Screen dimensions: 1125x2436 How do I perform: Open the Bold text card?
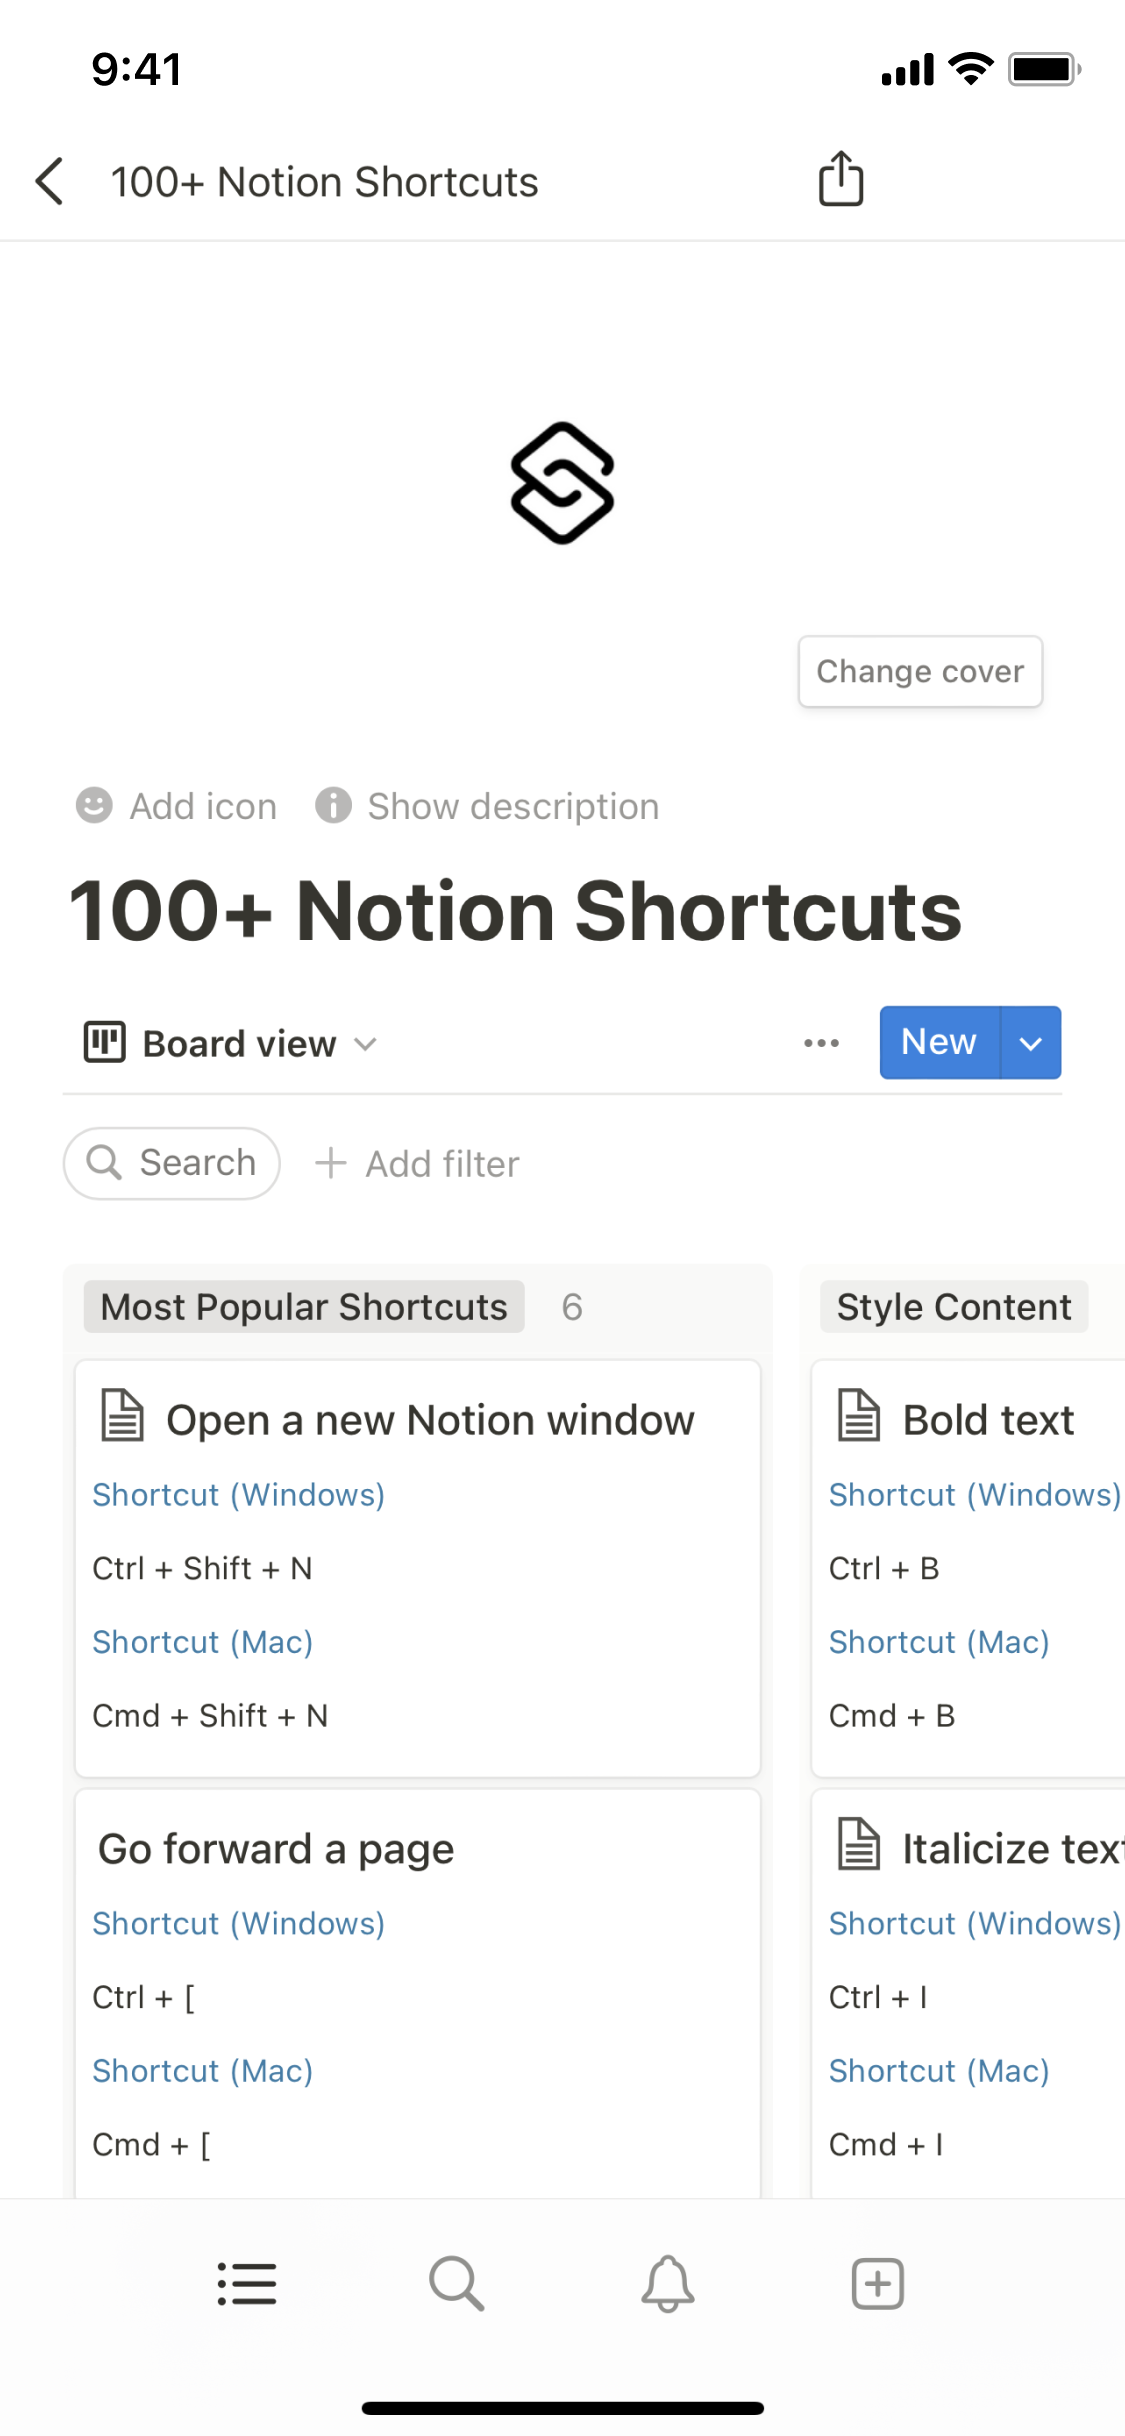click(x=987, y=1420)
